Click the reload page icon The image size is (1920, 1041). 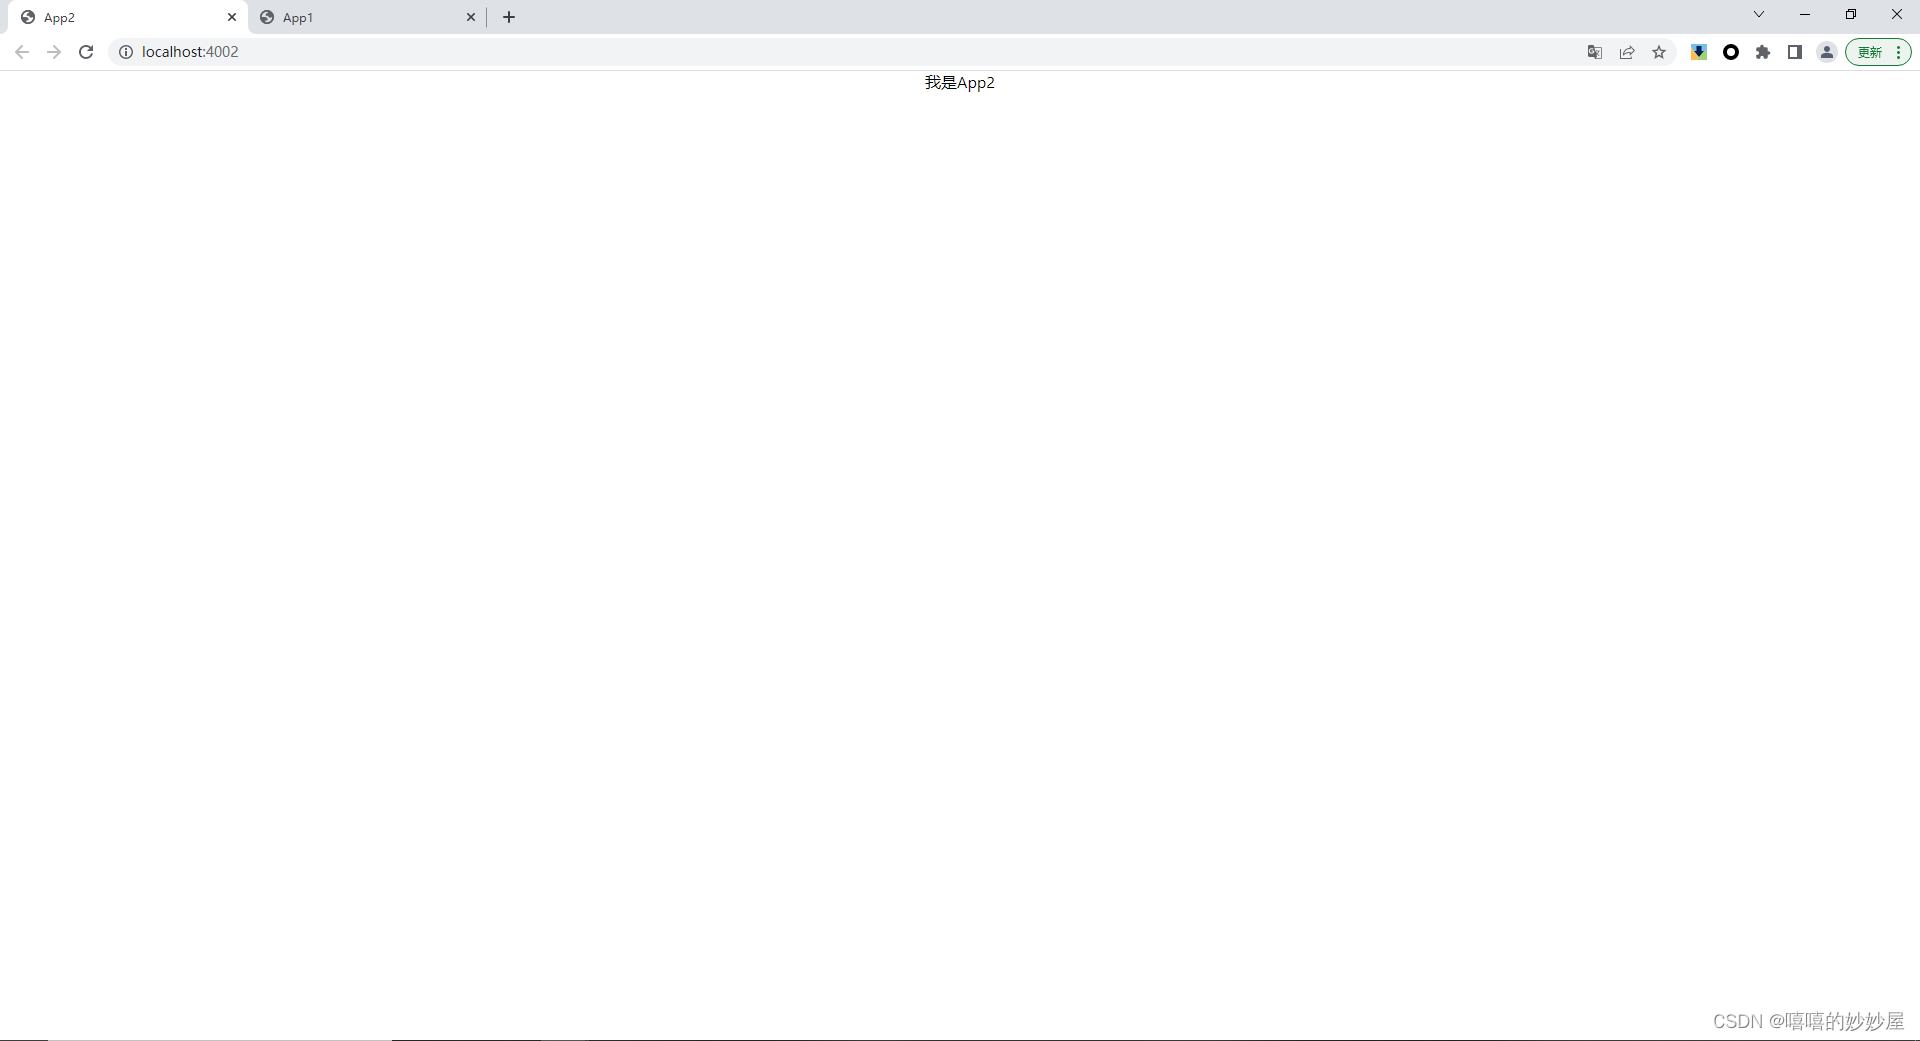click(x=86, y=52)
